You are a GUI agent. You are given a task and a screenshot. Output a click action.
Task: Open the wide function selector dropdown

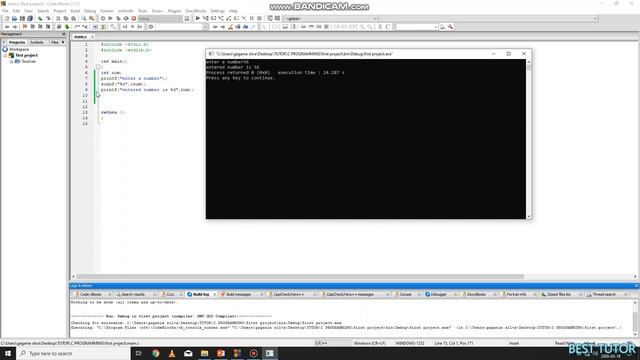coord(595,18)
